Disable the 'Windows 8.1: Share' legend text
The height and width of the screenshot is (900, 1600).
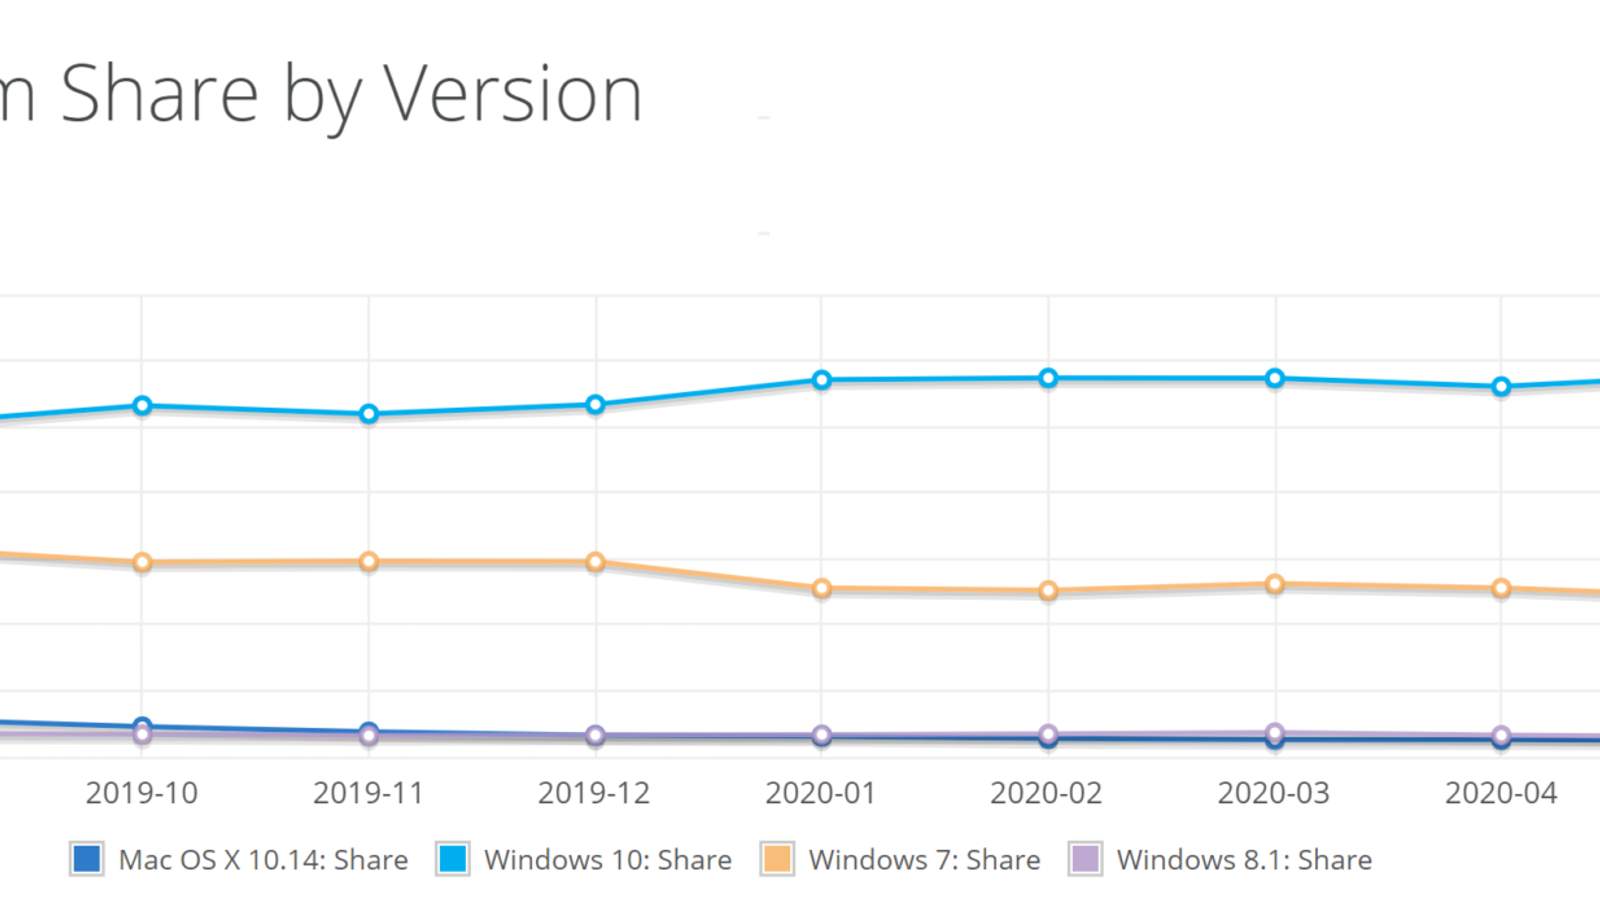(x=1244, y=860)
